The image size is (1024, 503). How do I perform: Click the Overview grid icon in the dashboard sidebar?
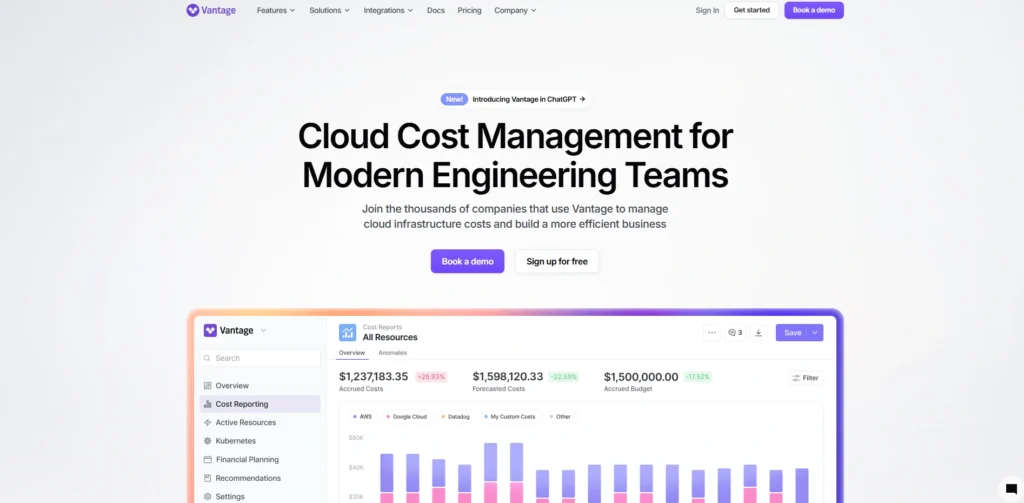click(208, 386)
